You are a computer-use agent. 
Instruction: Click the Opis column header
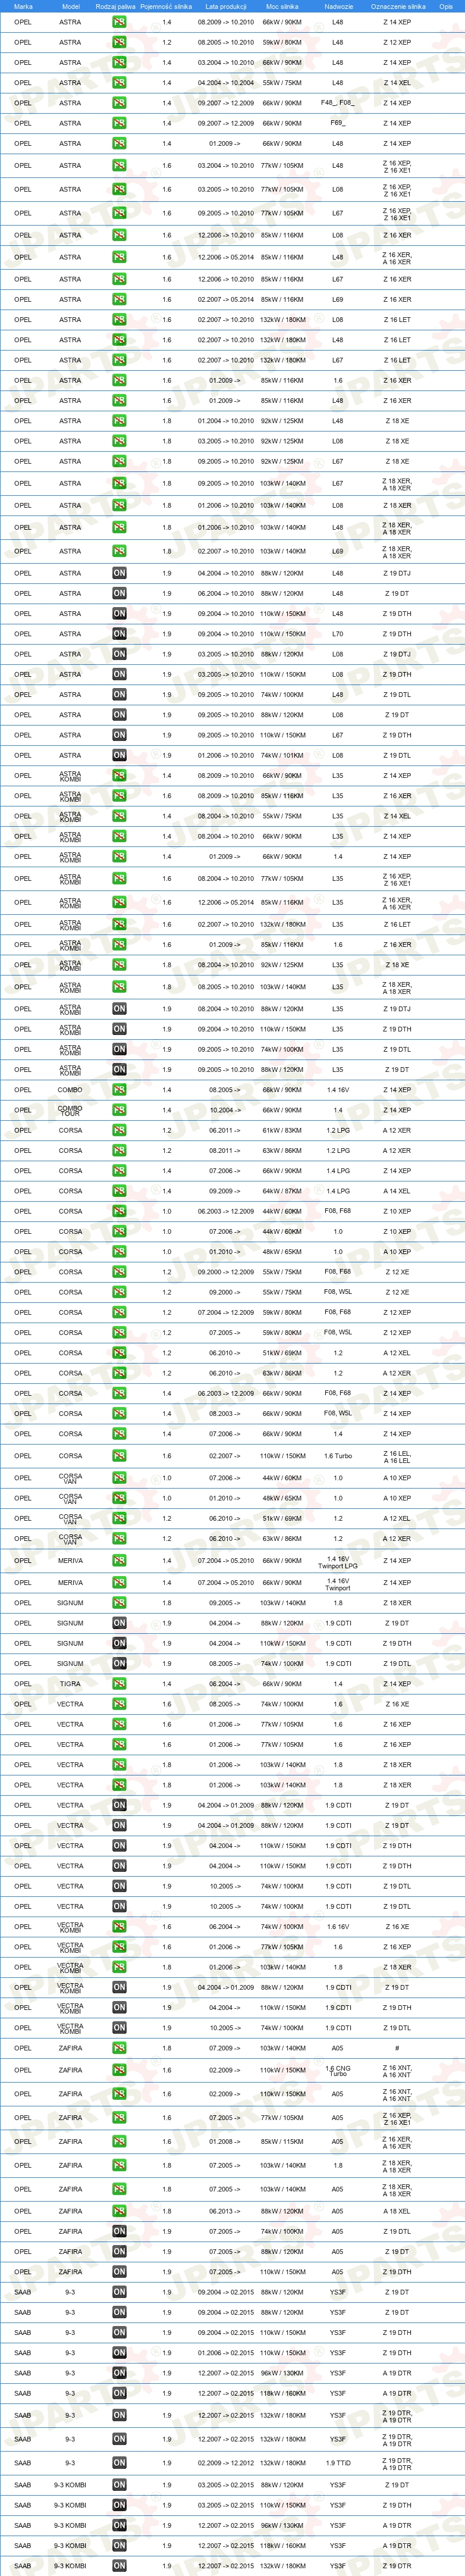[x=446, y=6]
